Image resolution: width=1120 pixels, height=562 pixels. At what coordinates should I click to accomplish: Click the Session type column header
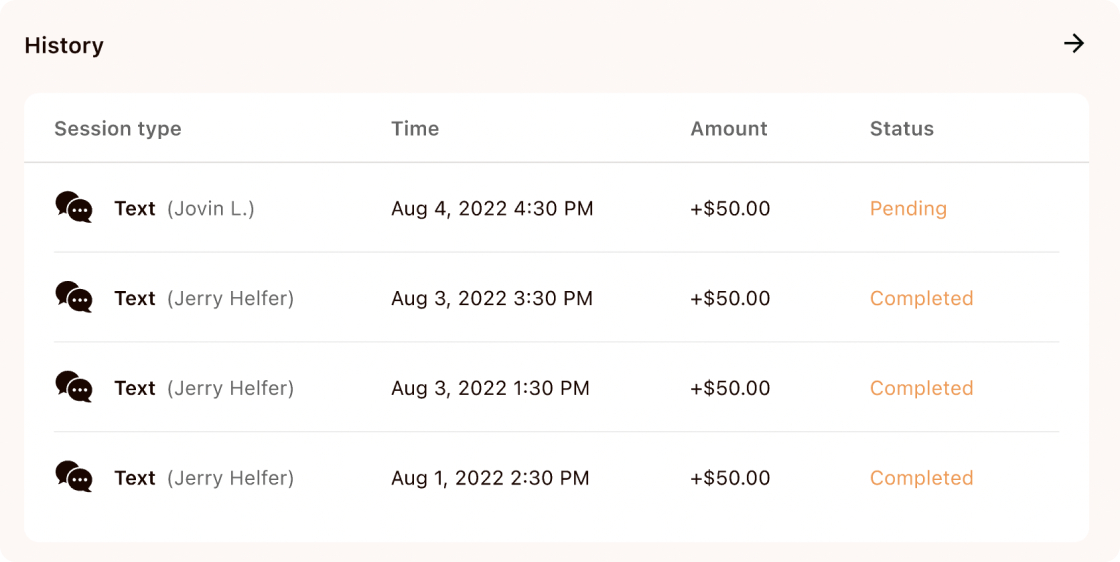[118, 129]
